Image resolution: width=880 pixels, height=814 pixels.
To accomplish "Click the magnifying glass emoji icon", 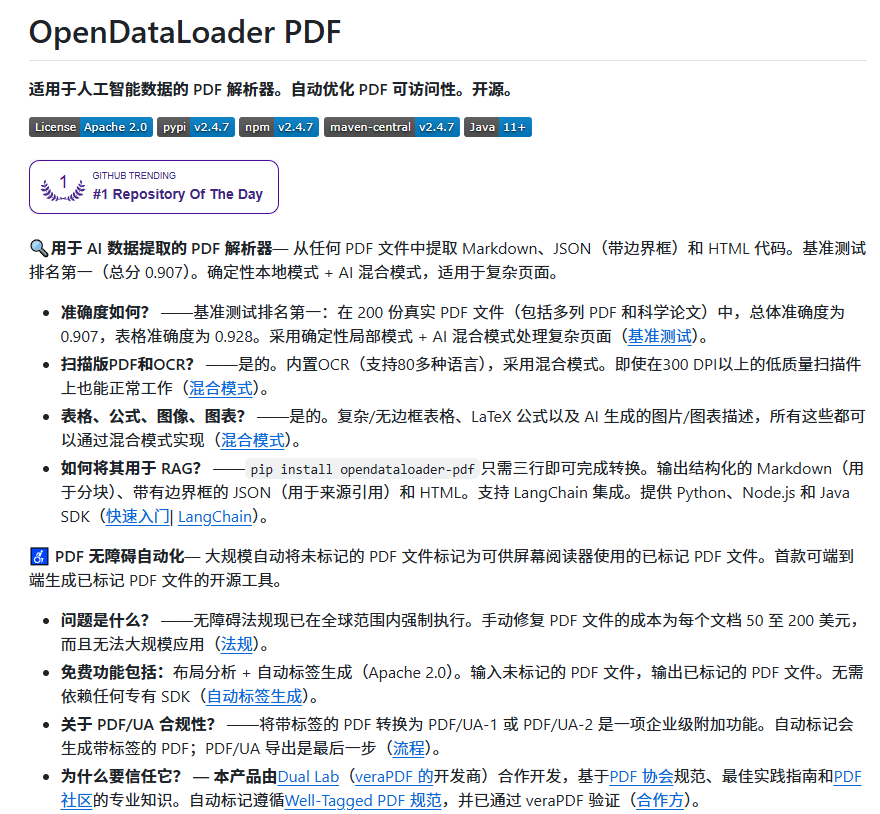I will 39,248.
